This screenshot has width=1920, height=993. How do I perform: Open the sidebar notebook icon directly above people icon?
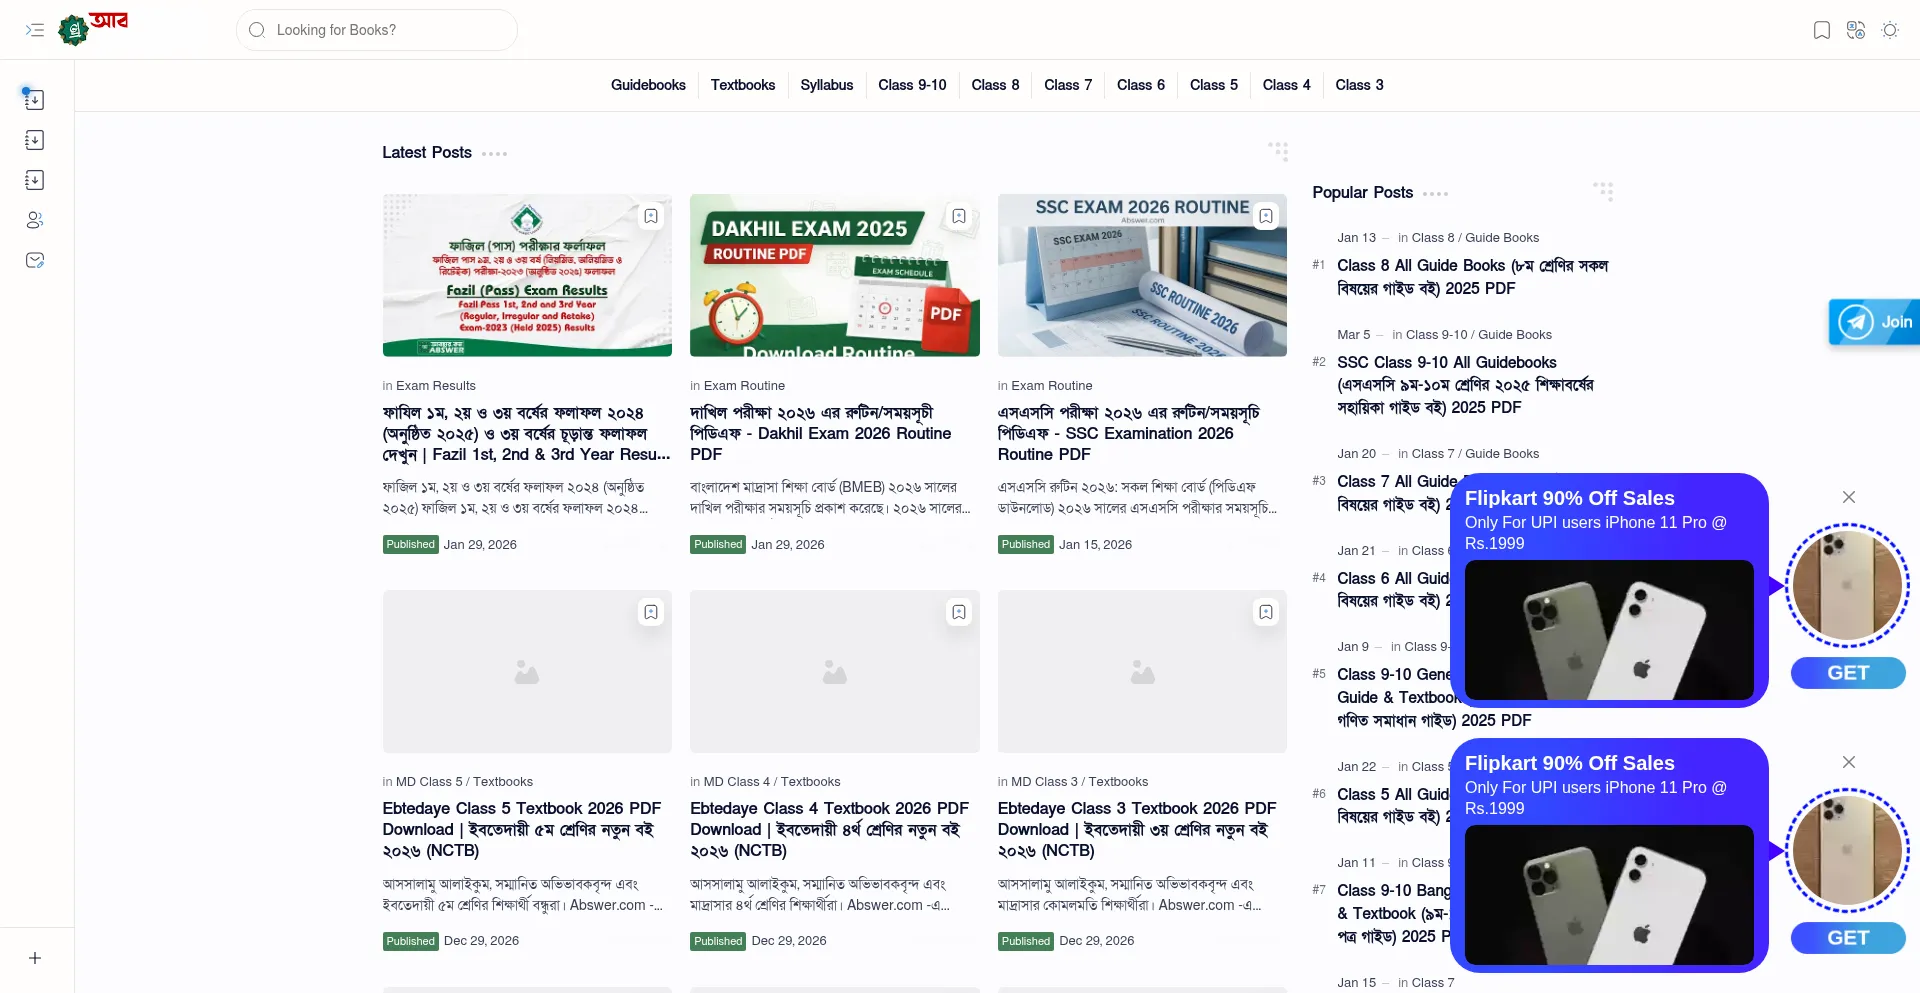click(34, 180)
